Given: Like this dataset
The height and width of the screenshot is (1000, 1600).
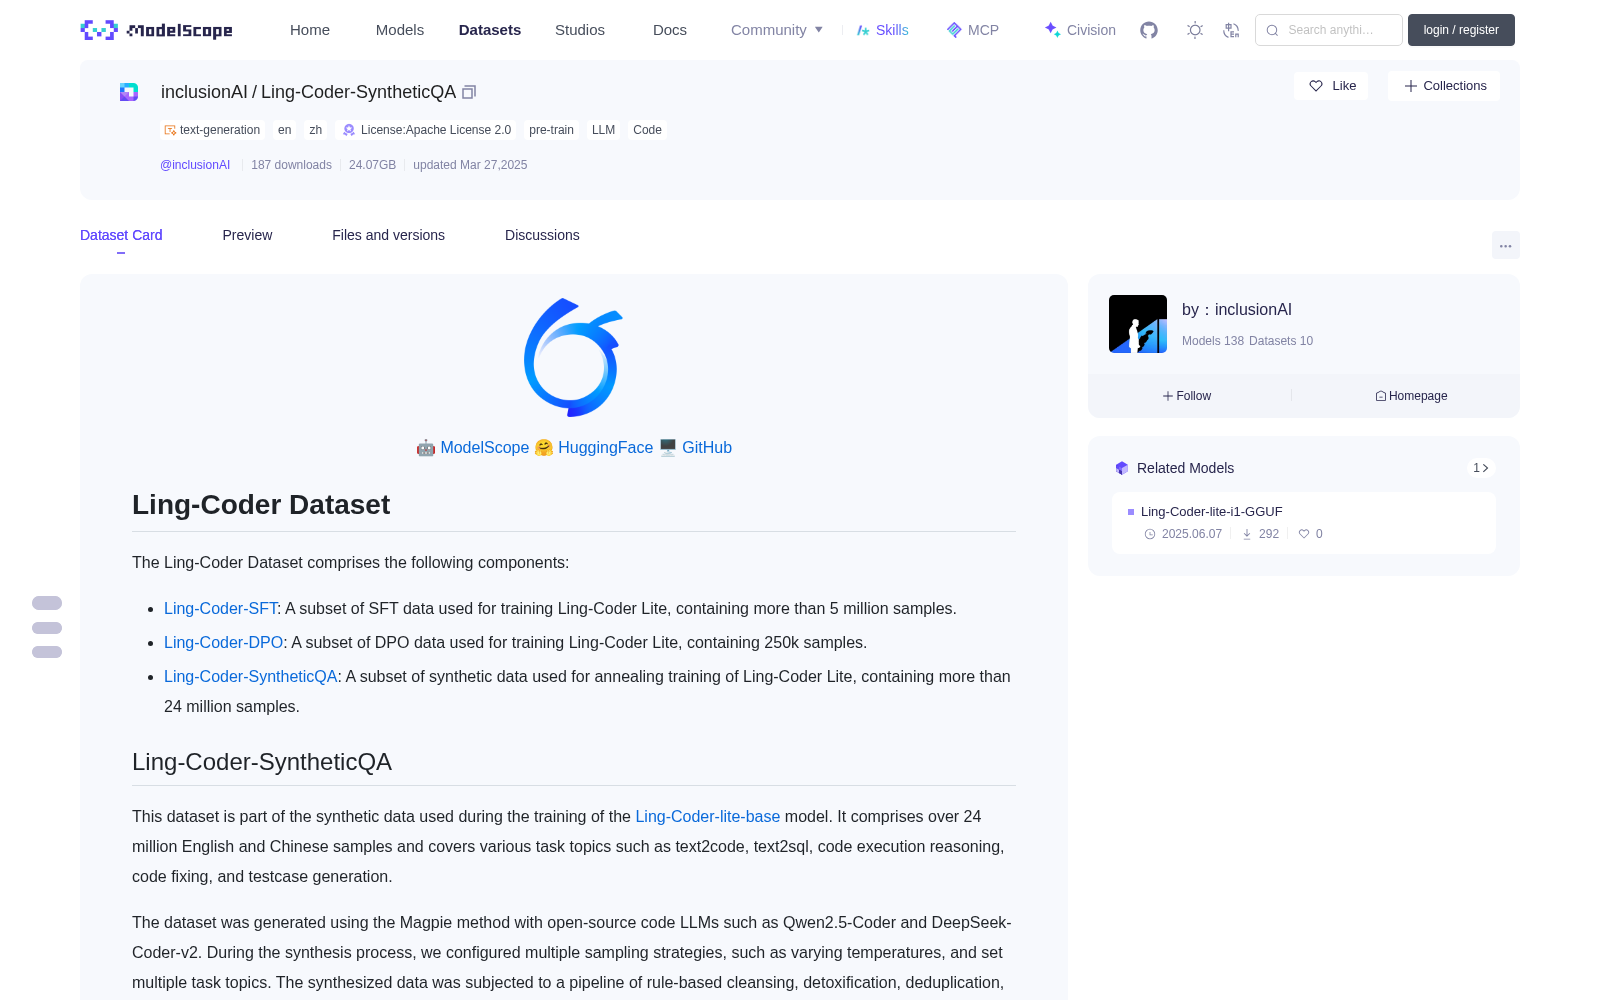Looking at the screenshot, I should click(x=1331, y=86).
